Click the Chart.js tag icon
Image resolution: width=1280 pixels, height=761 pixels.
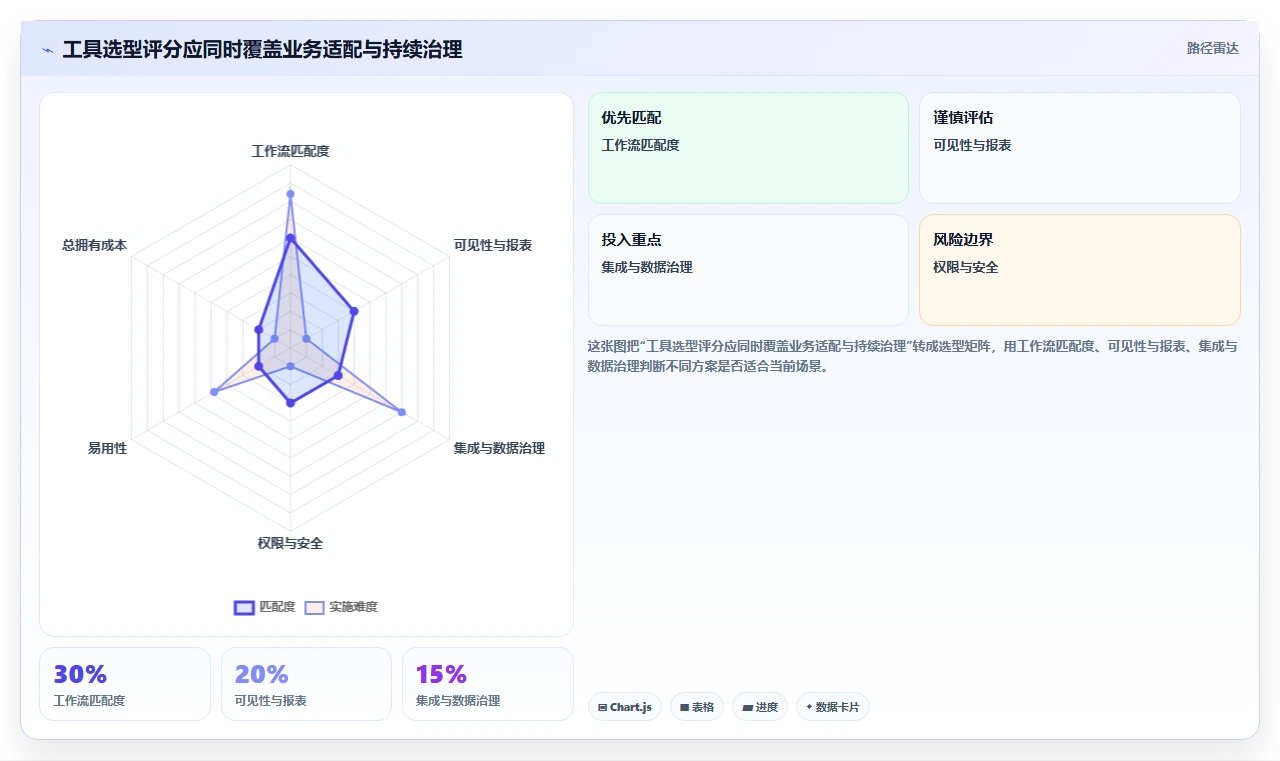[603, 707]
